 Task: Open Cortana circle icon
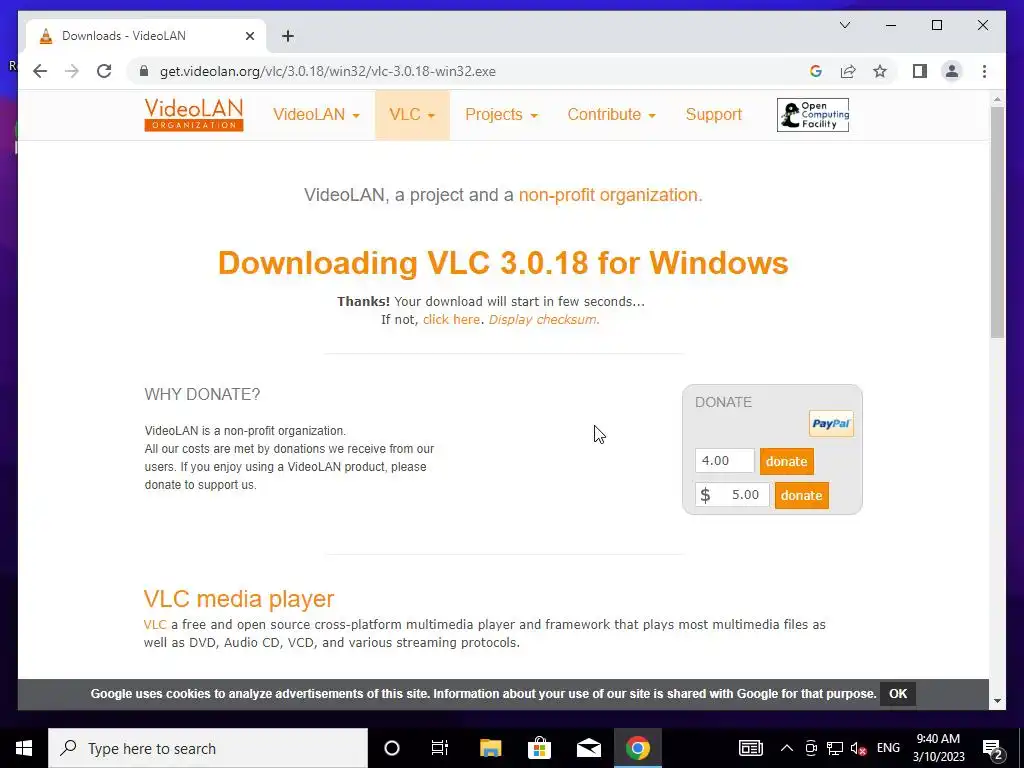coord(392,748)
